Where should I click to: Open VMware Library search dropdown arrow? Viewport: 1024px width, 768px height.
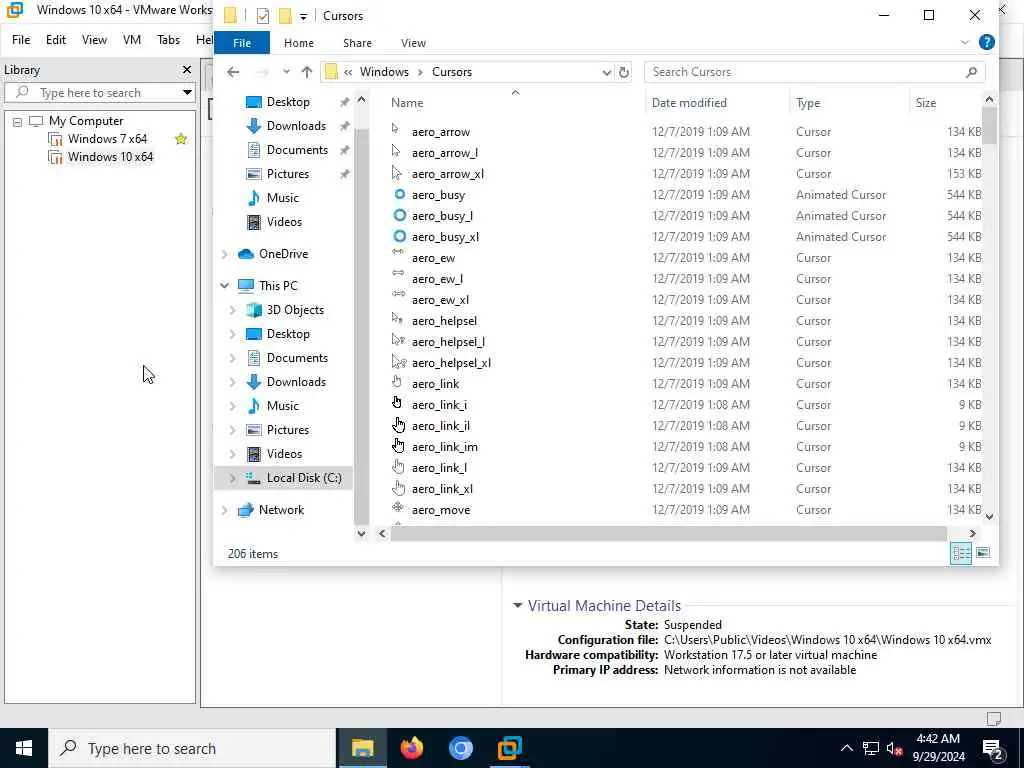pyautogui.click(x=187, y=92)
